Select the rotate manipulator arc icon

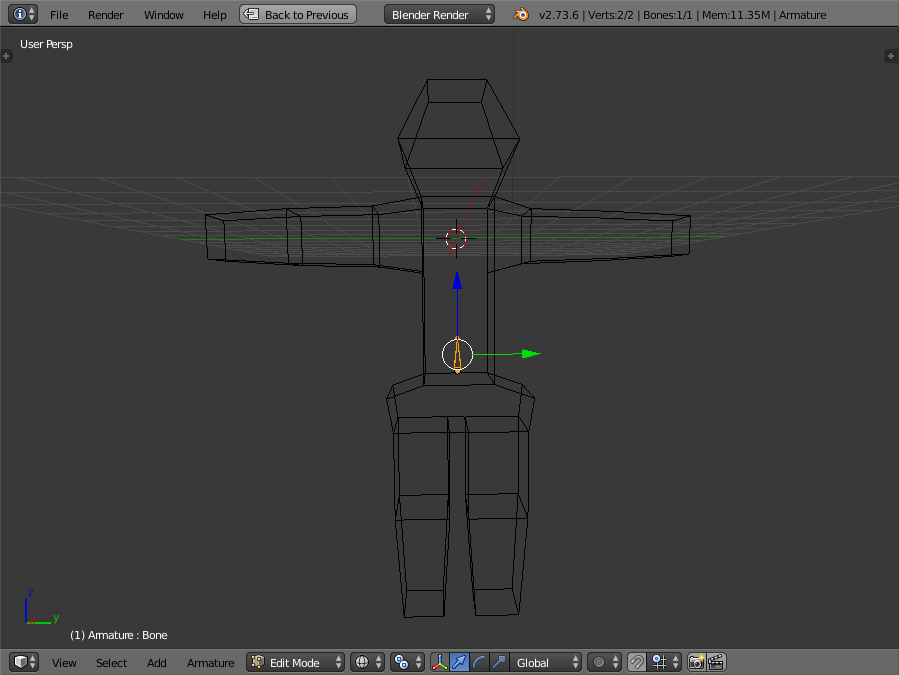pyautogui.click(x=479, y=662)
